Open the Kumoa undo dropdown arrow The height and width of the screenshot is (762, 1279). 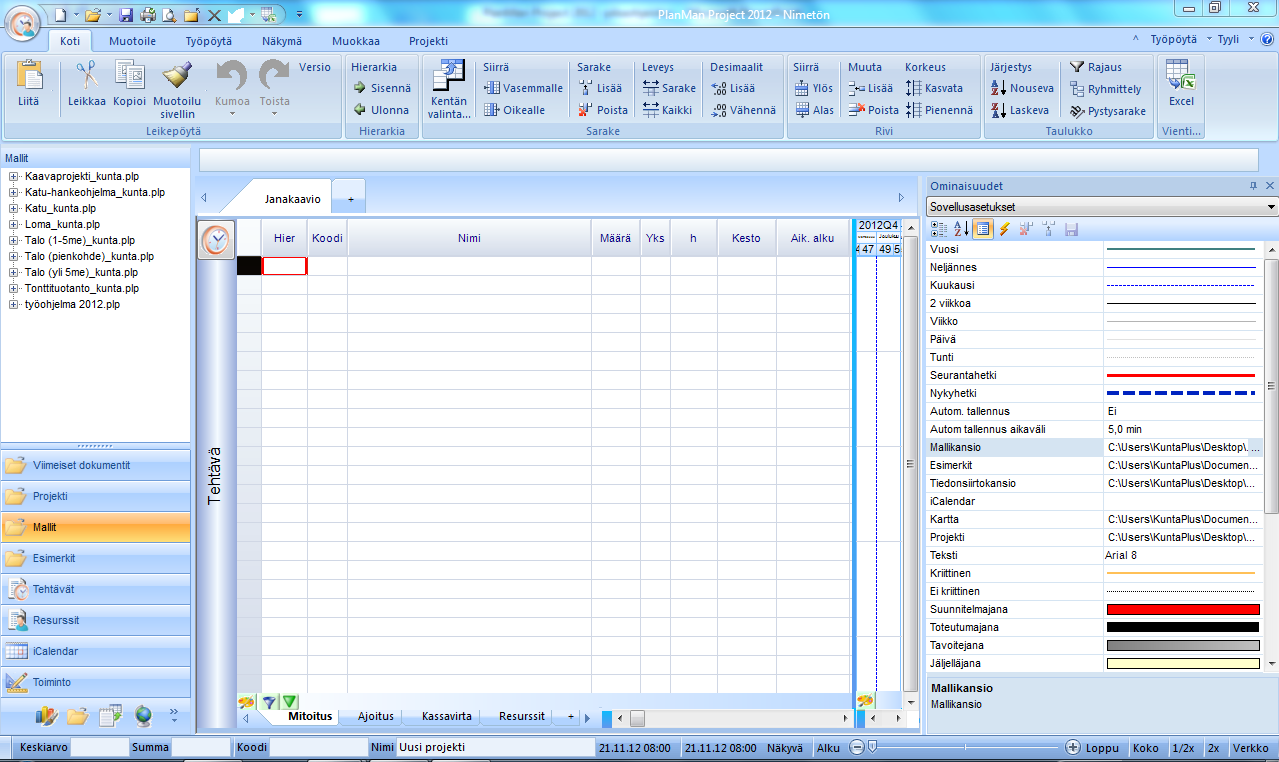232,114
